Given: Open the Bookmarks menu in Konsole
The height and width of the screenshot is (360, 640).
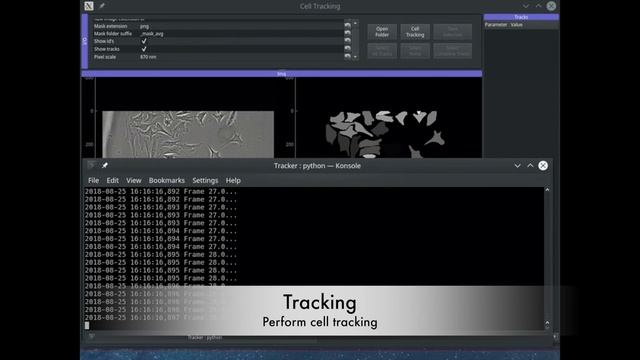Looking at the screenshot, I should (167, 180).
